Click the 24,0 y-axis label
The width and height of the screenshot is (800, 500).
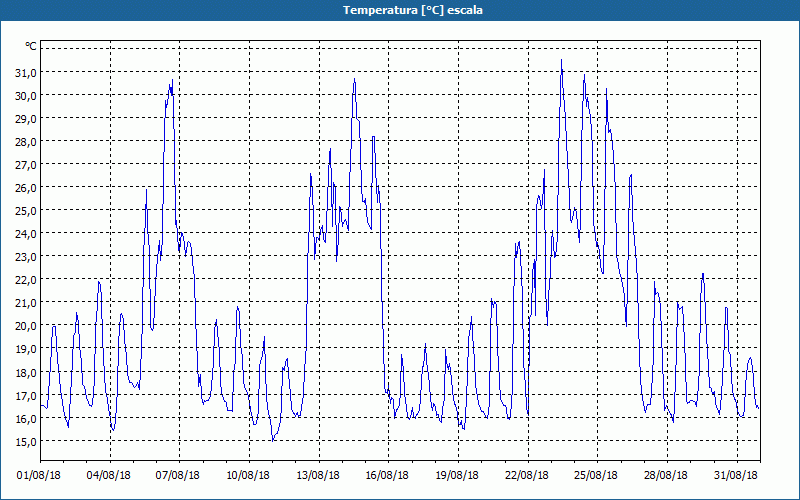(x=26, y=234)
